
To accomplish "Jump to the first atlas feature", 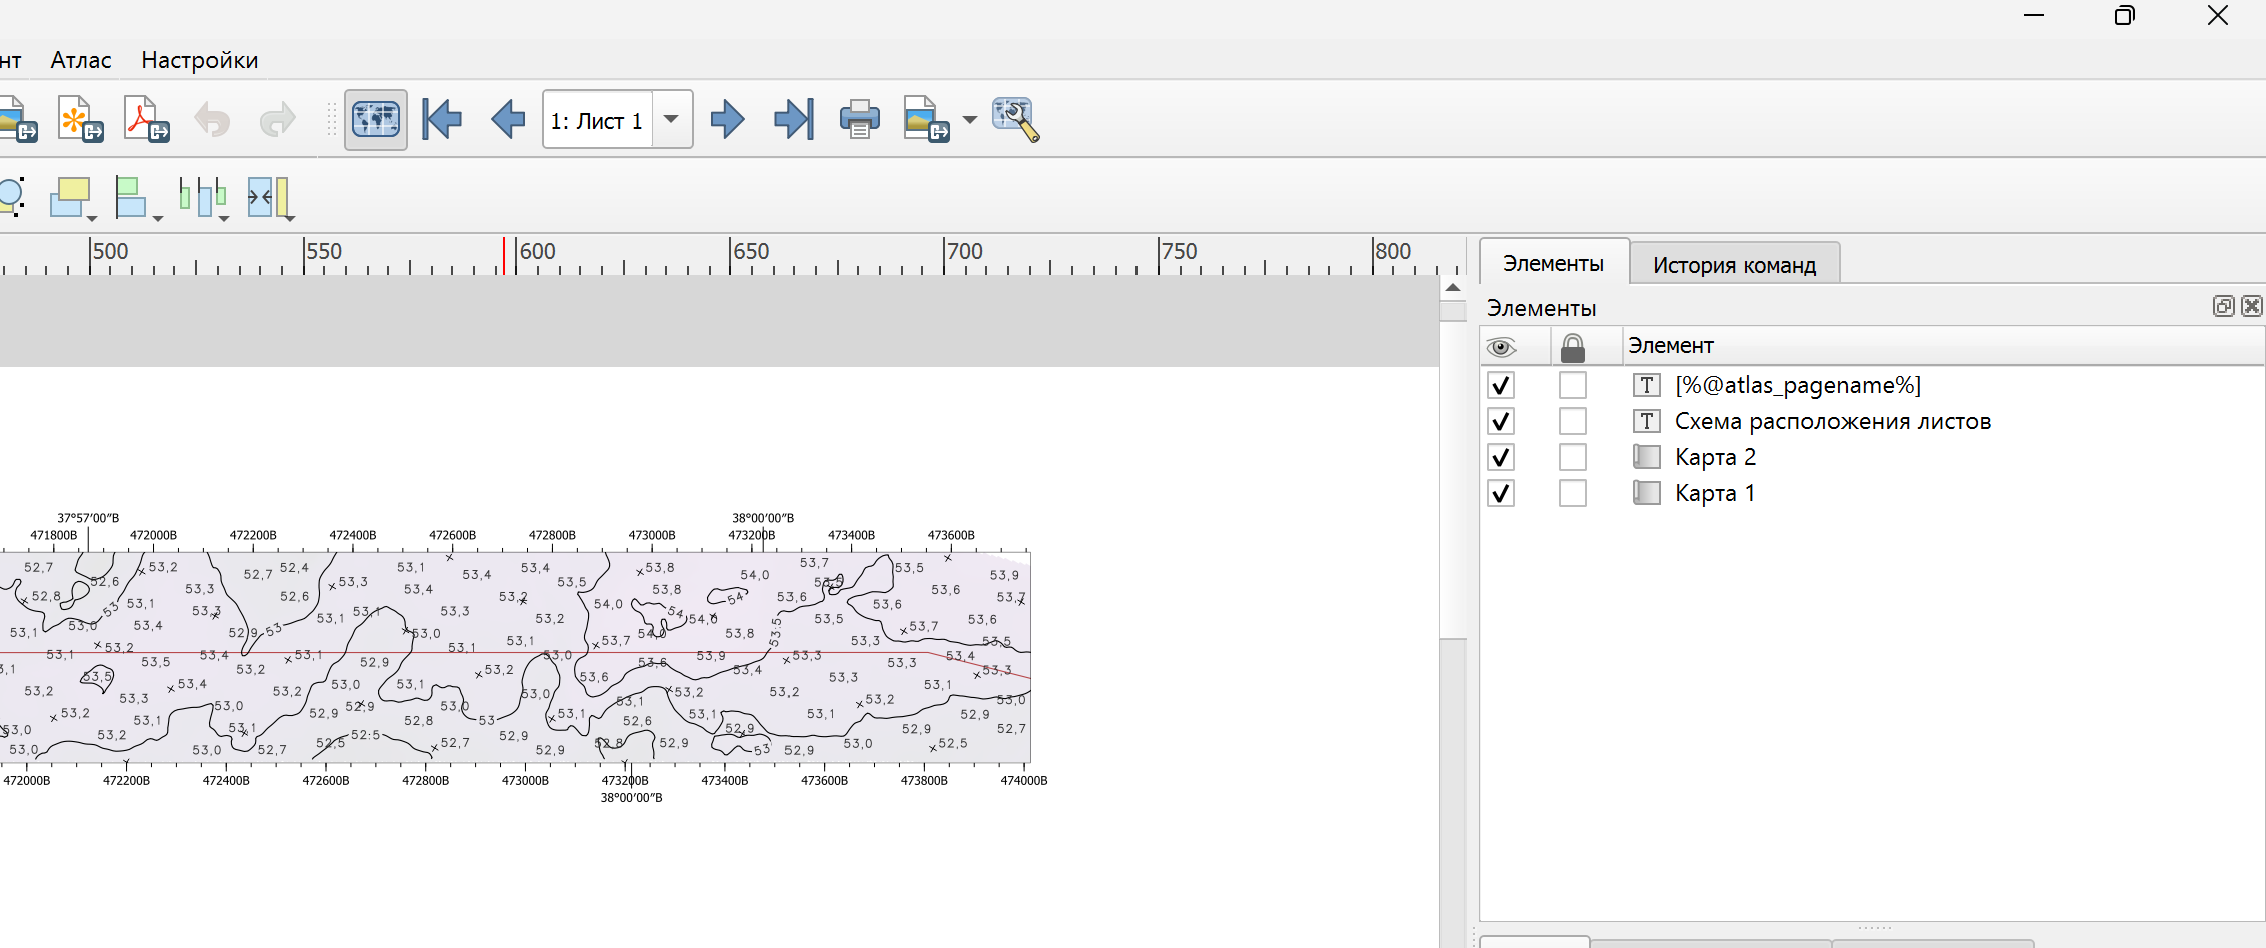I will (442, 120).
